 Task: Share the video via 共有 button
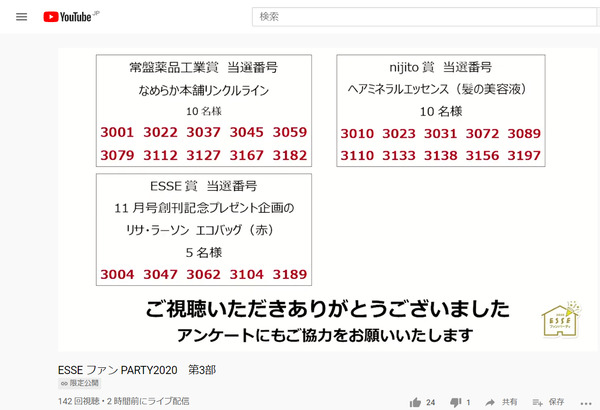click(x=501, y=402)
